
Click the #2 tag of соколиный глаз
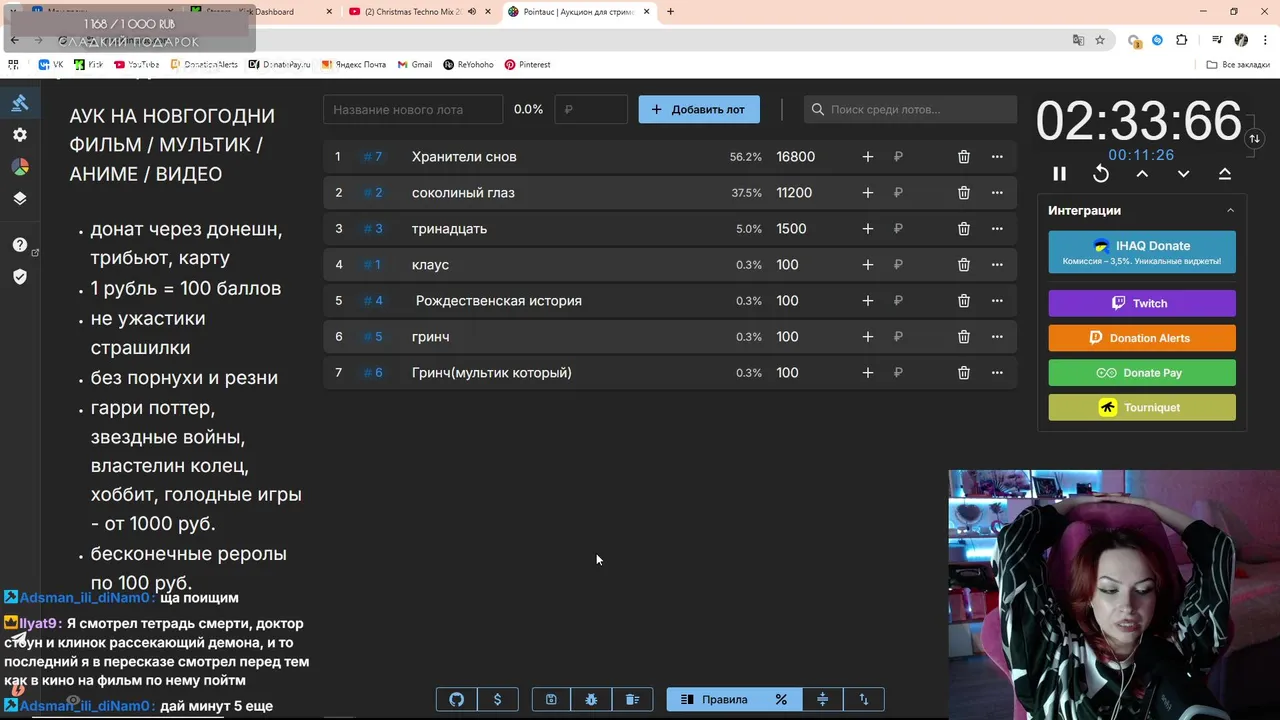[x=373, y=193]
